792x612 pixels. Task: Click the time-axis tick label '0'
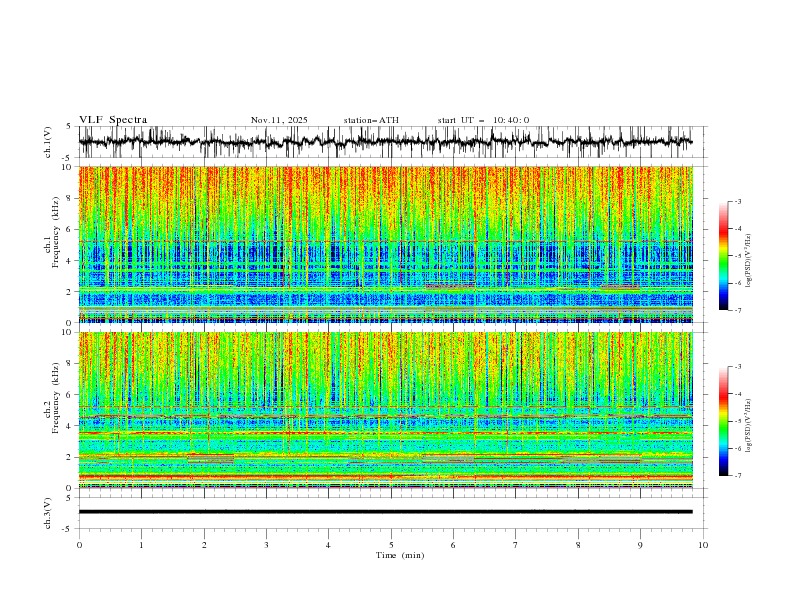click(x=79, y=545)
